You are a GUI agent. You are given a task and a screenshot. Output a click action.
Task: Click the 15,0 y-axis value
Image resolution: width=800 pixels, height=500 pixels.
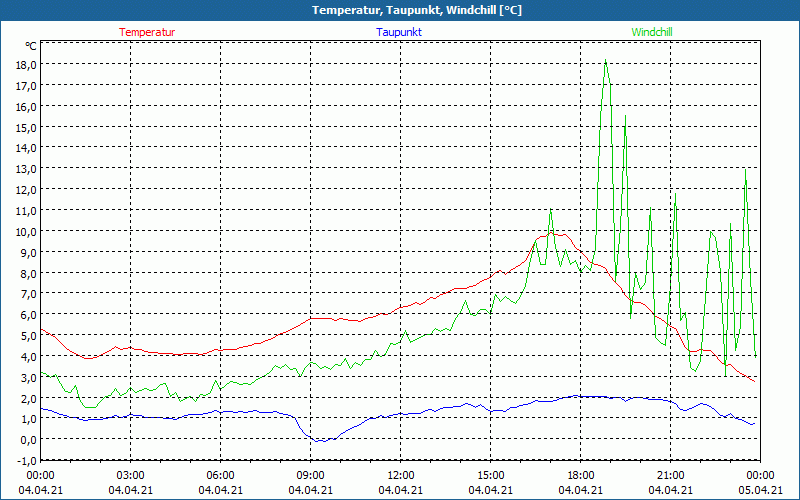click(26, 128)
